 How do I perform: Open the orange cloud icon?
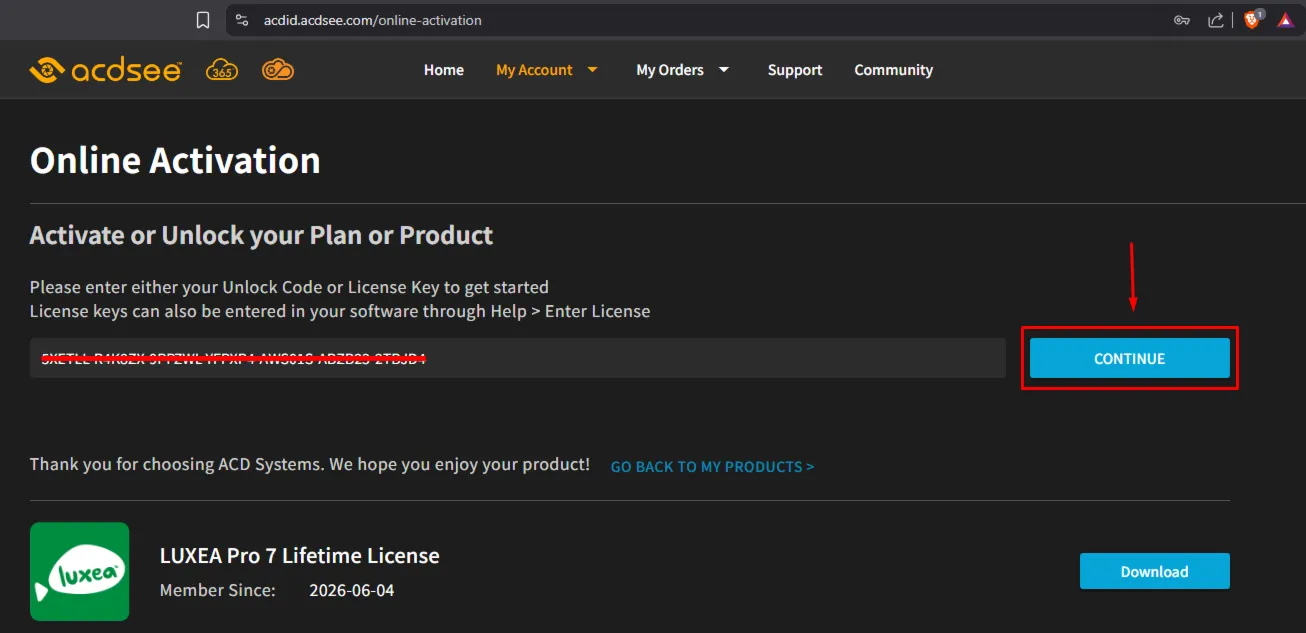[278, 70]
